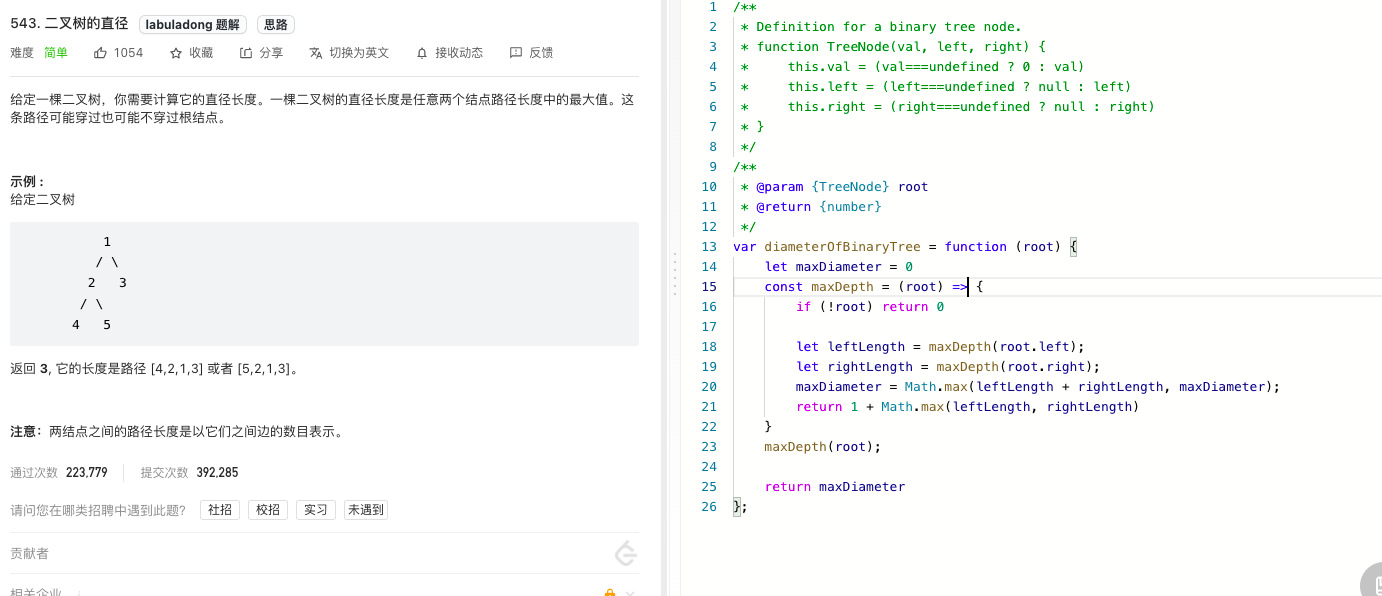Click the 1054 like count
Image resolution: width=1382 pixels, height=596 pixels.
[128, 53]
